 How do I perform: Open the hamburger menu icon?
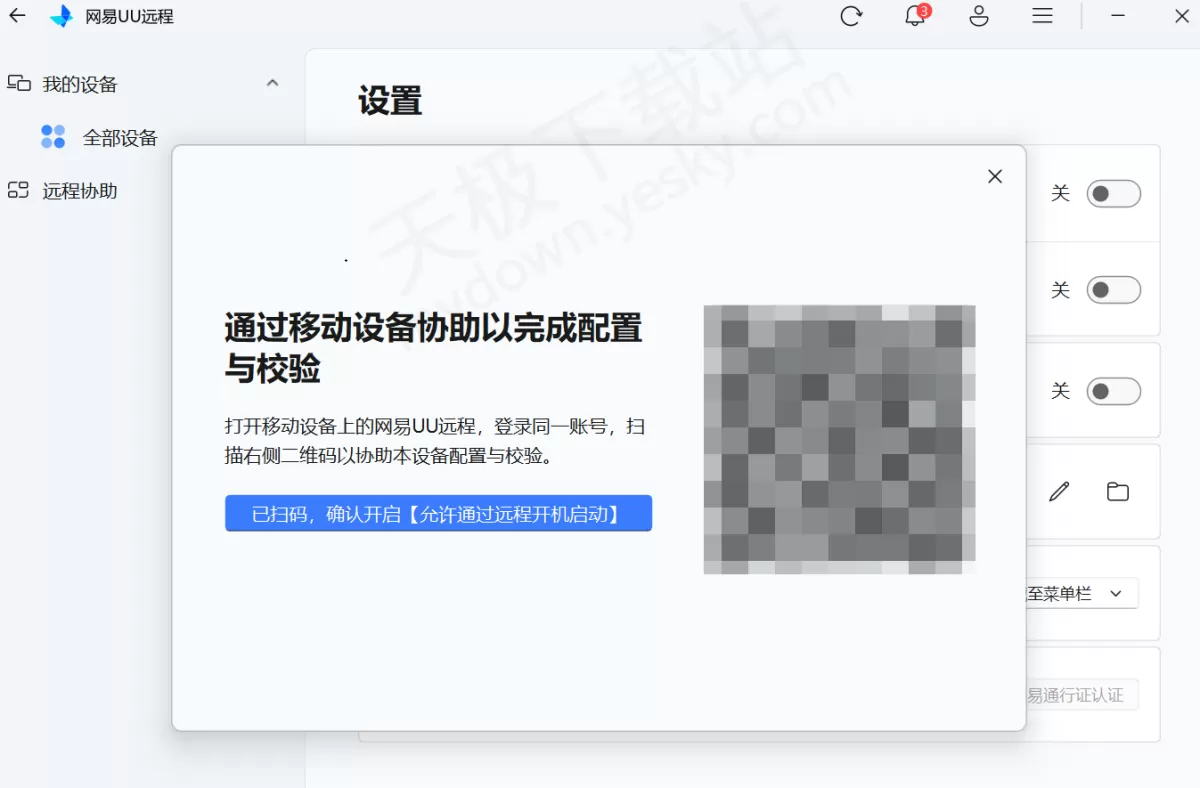pos(1042,16)
